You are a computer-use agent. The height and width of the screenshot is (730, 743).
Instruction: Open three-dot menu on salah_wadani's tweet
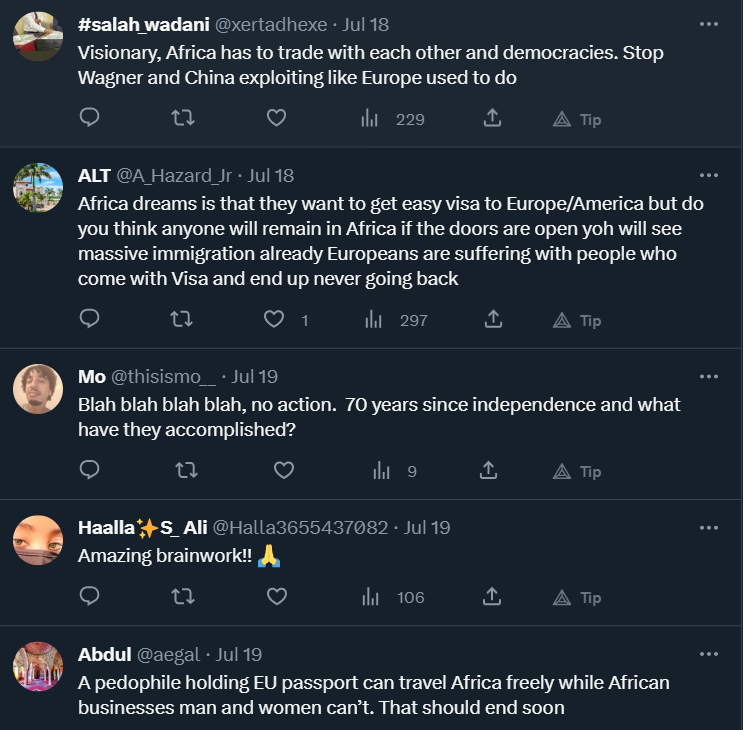point(709,24)
